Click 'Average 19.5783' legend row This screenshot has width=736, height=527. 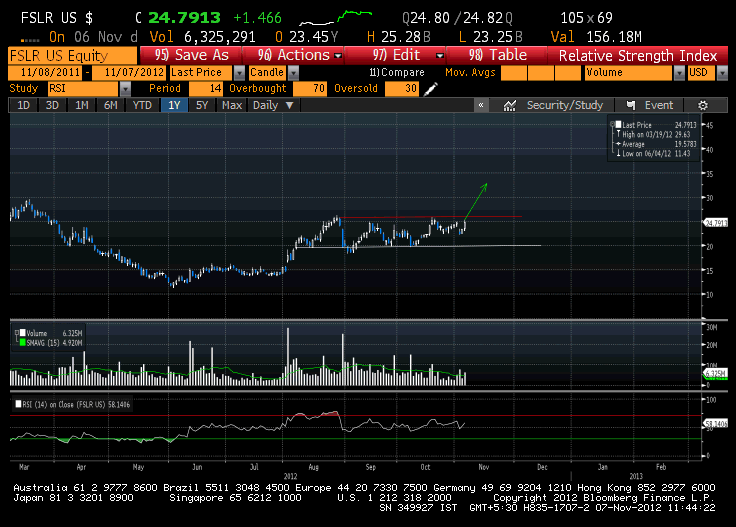656,144
